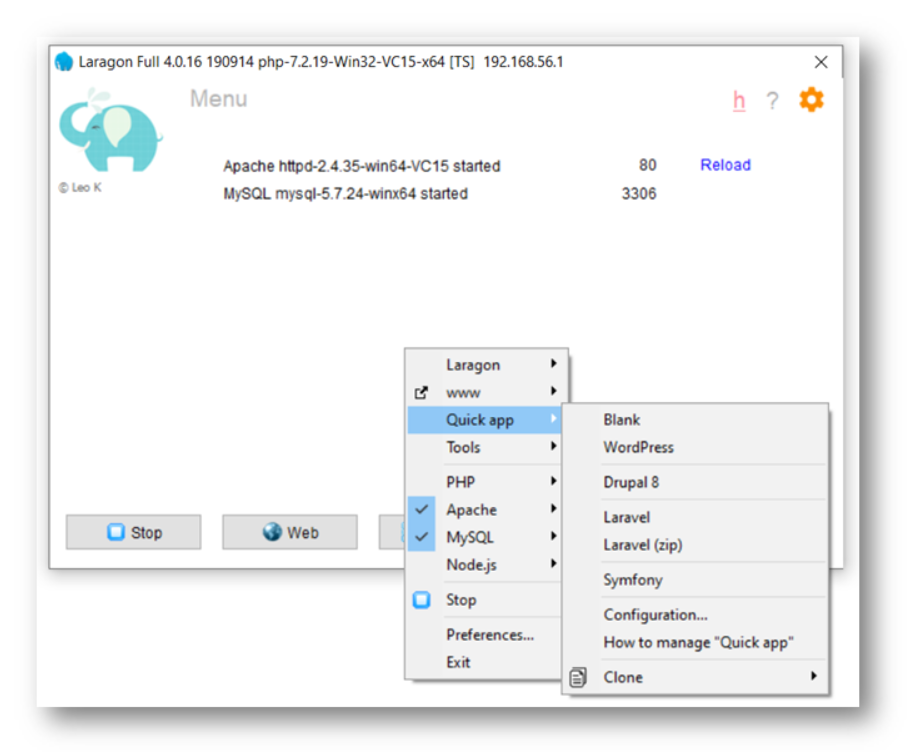Click the Reload link for Apache
The height and width of the screenshot is (752, 908).
(x=726, y=165)
